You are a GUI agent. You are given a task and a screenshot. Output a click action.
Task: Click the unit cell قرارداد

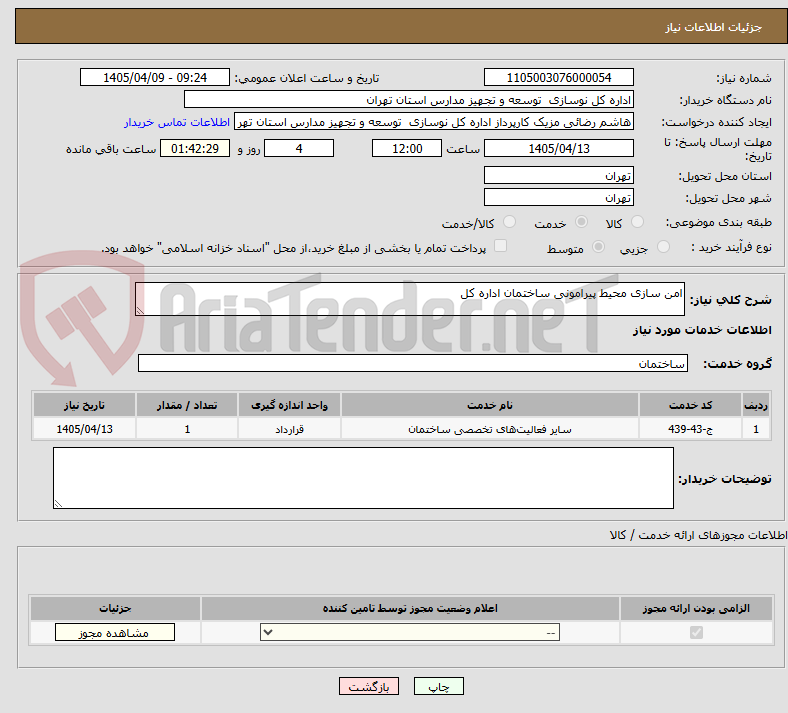(289, 429)
